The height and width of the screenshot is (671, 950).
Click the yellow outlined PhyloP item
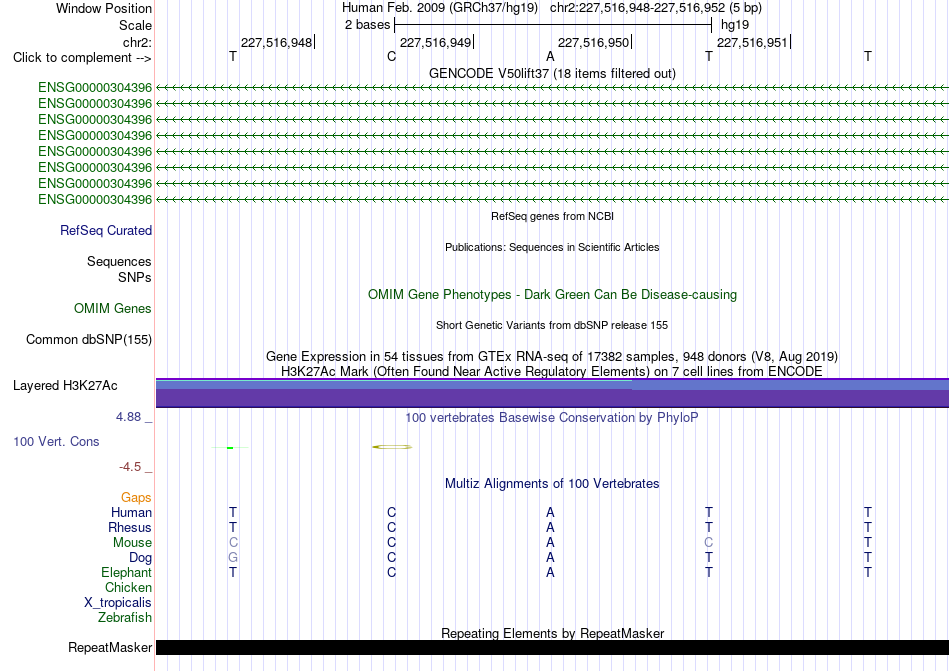(392, 447)
